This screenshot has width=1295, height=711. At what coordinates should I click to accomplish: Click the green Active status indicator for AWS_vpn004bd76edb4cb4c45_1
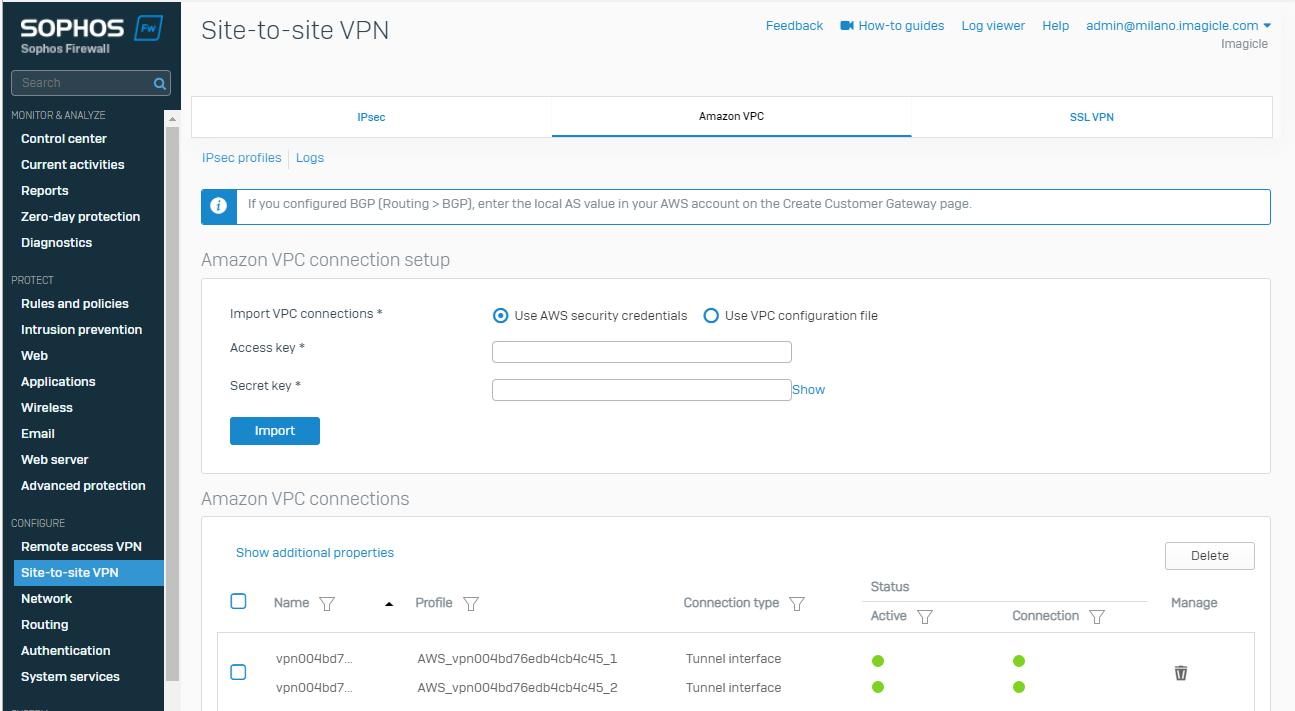(x=878, y=661)
